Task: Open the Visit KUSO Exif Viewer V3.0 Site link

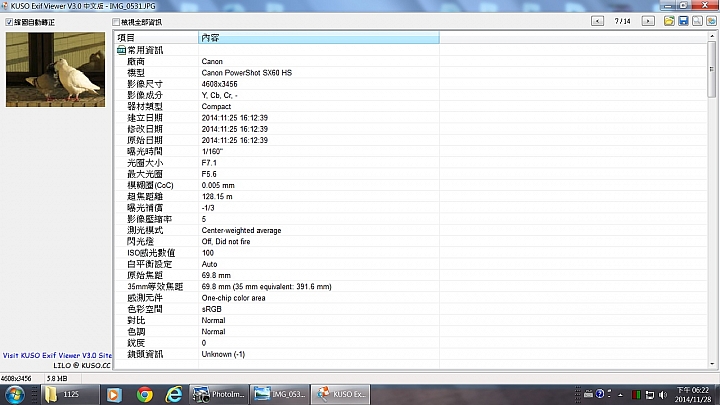Action: tap(57, 355)
